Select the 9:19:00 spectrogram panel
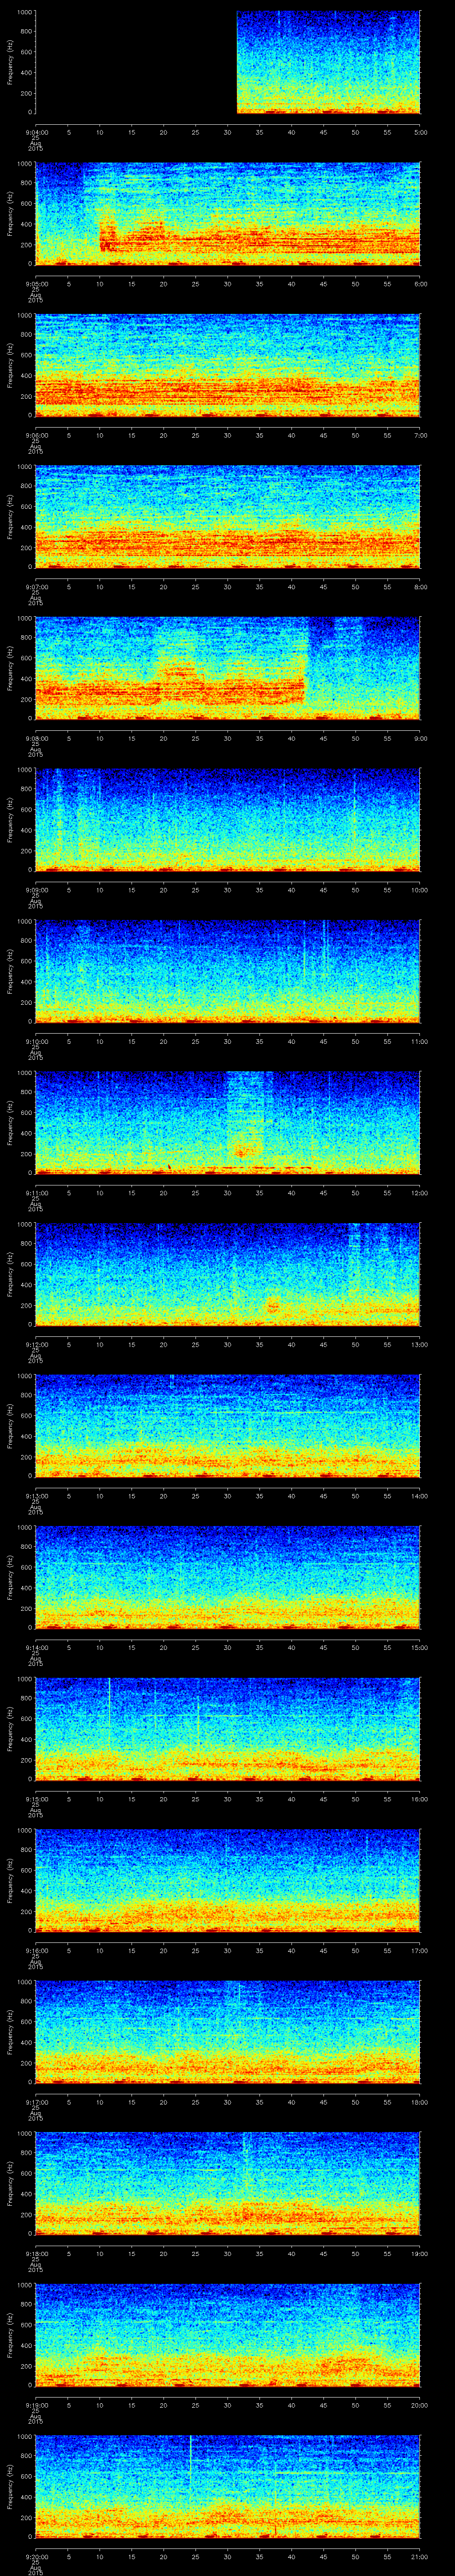Image resolution: width=455 pixels, height=2576 pixels. pos(228,2334)
